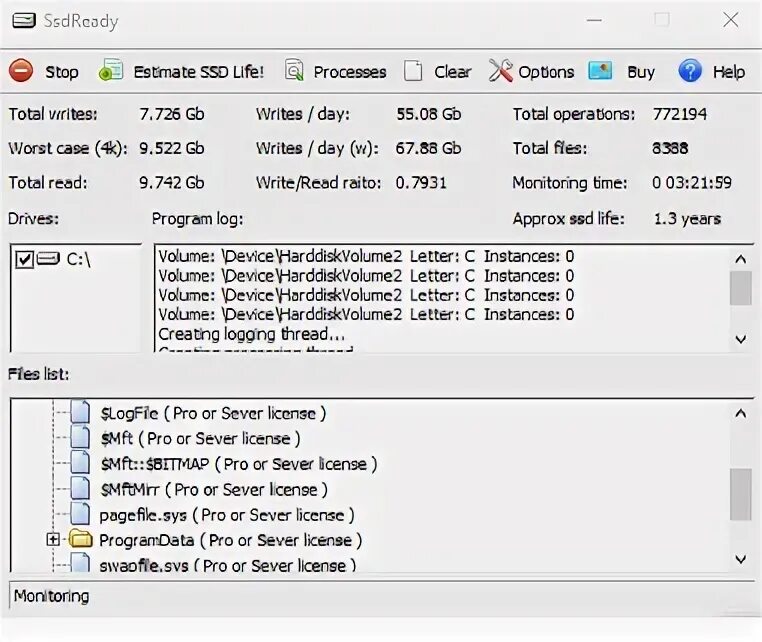The image size is (762, 642).
Task: Uncheck the C:\ drive checkbox
Action: [x=24, y=260]
